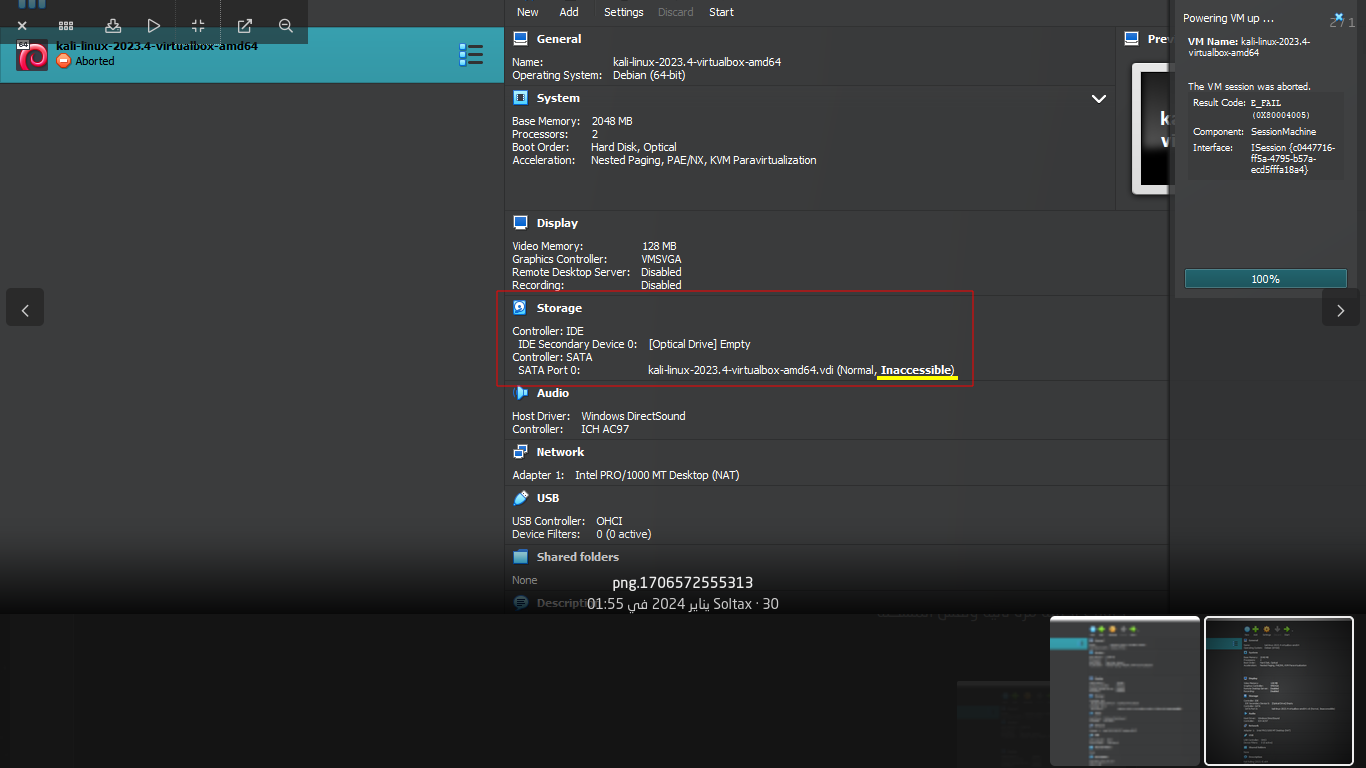Click the SessionMachine component text
This screenshot has width=1366, height=768.
click(x=1283, y=132)
